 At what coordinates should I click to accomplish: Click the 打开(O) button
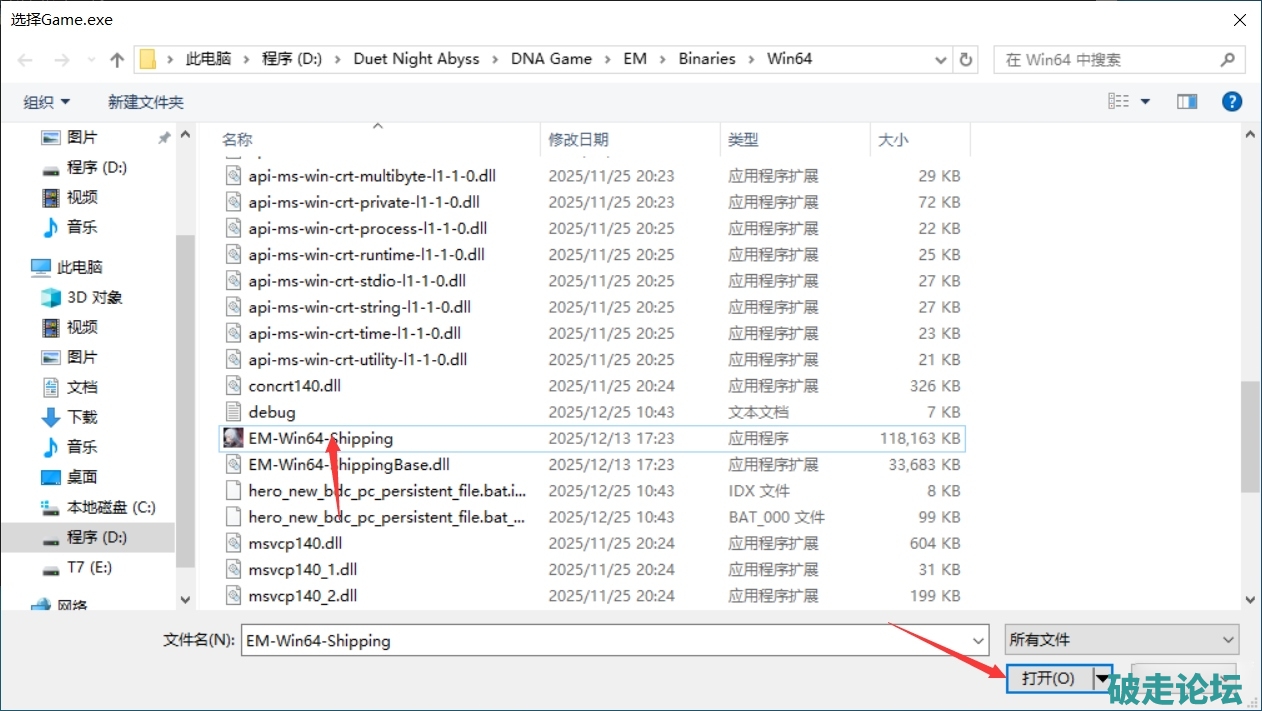tap(1048, 678)
